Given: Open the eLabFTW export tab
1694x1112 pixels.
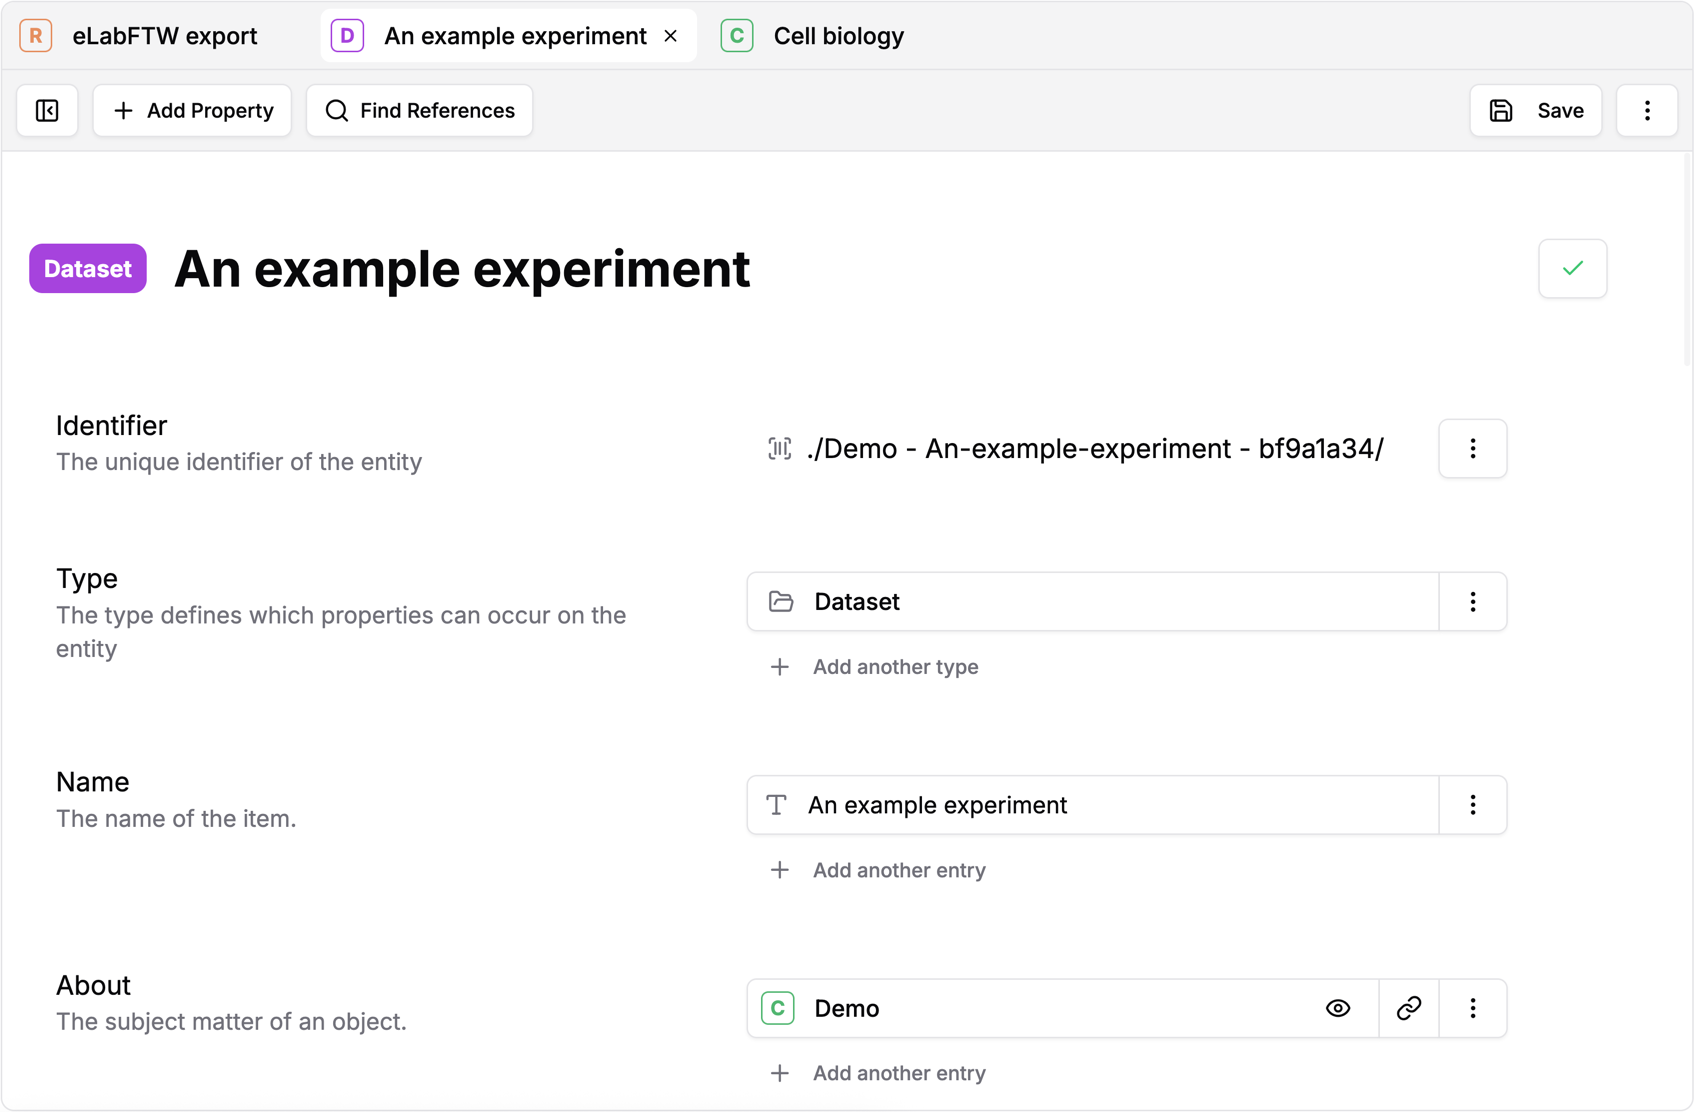Looking at the screenshot, I should point(163,35).
